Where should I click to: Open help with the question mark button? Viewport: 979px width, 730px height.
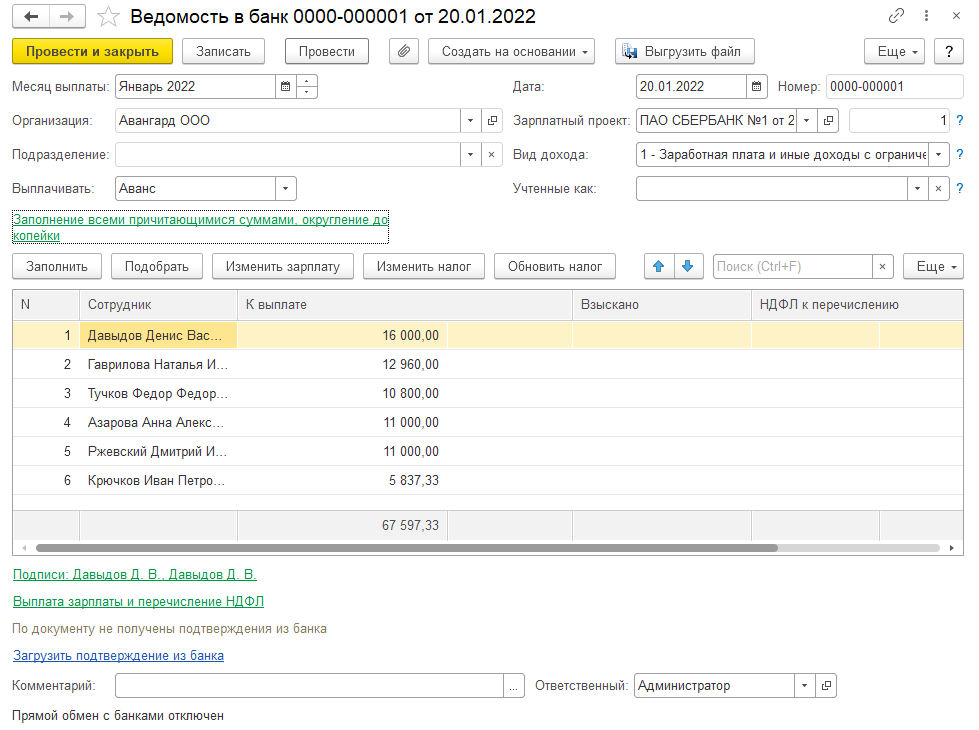click(x=949, y=51)
